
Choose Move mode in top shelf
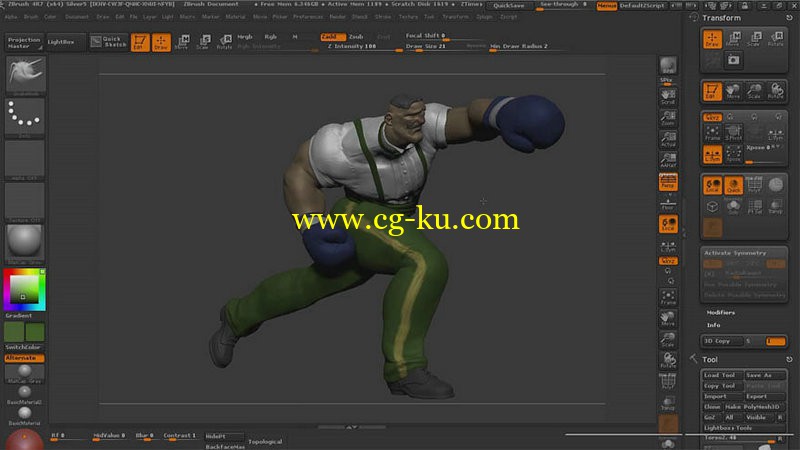182,42
